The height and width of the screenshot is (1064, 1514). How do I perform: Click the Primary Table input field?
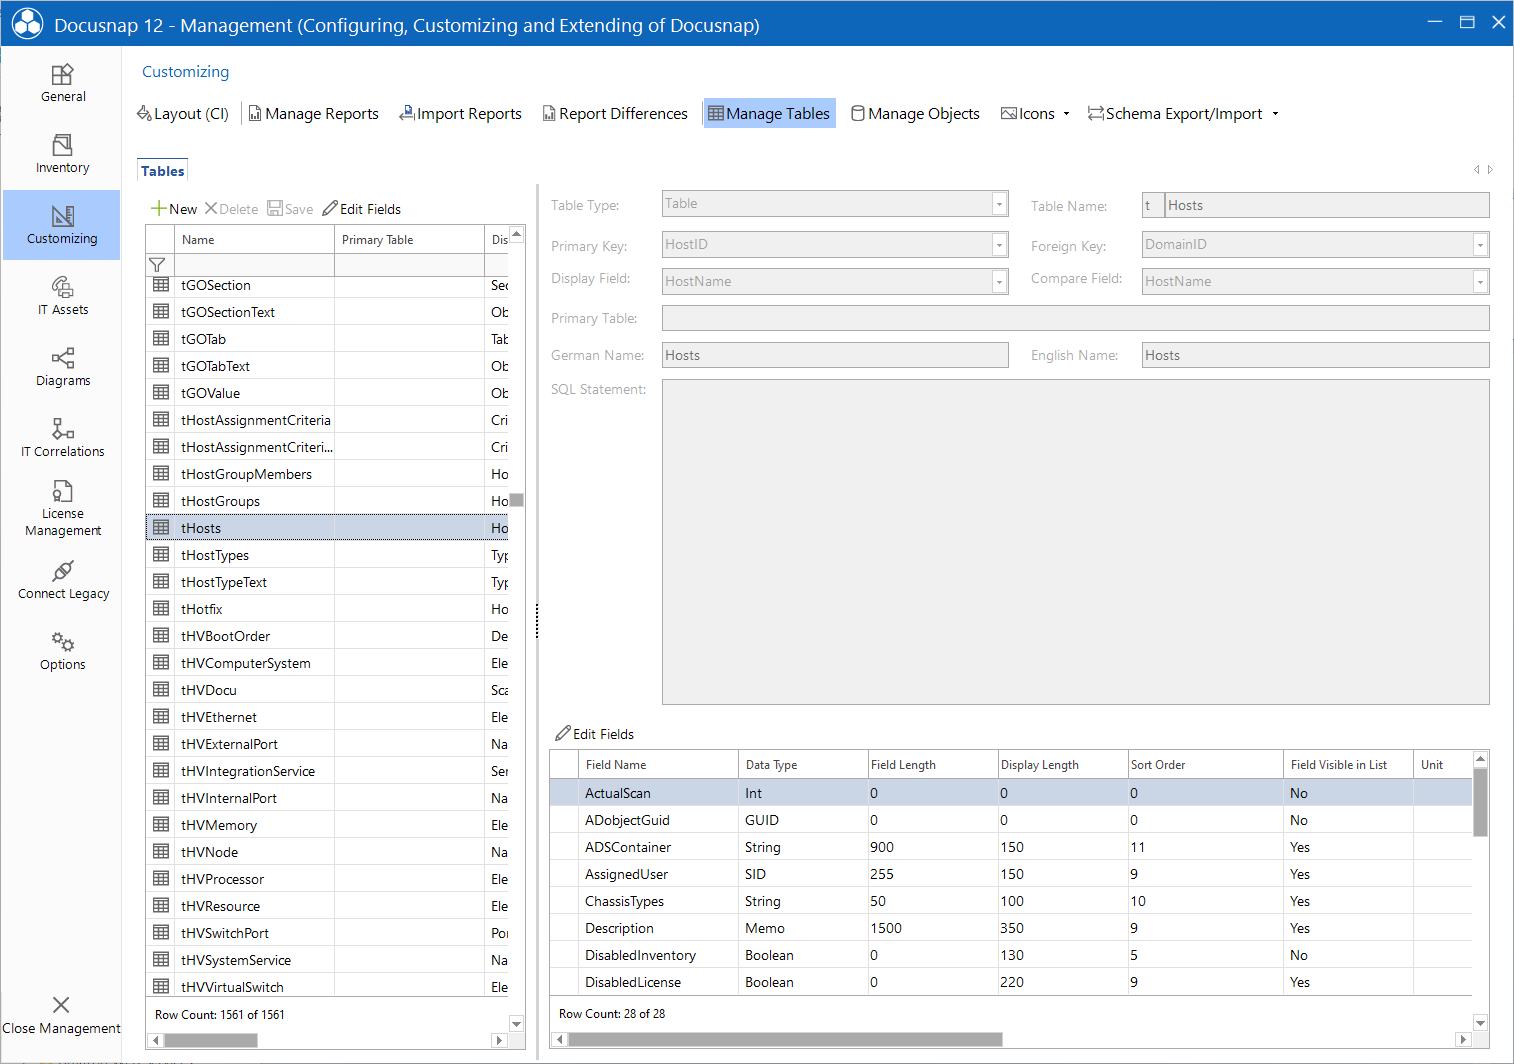[1076, 318]
